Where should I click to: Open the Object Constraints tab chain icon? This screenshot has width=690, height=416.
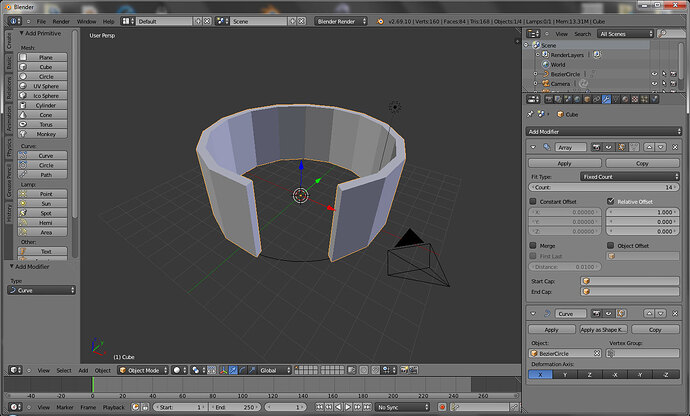pos(596,99)
